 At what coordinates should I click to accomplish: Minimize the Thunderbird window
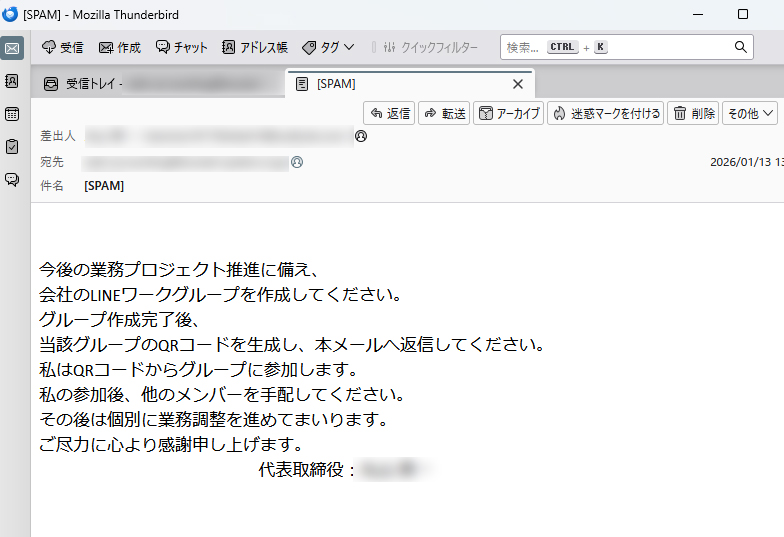click(698, 14)
